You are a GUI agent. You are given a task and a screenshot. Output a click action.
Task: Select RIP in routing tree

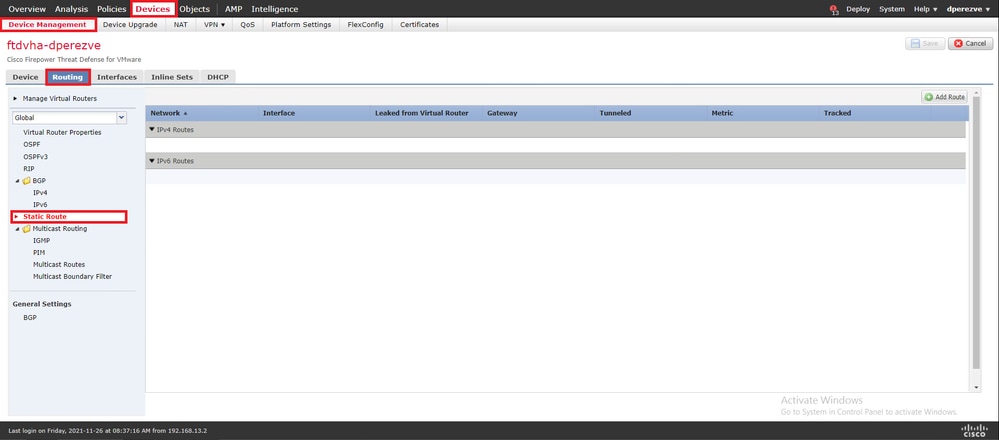[29, 169]
